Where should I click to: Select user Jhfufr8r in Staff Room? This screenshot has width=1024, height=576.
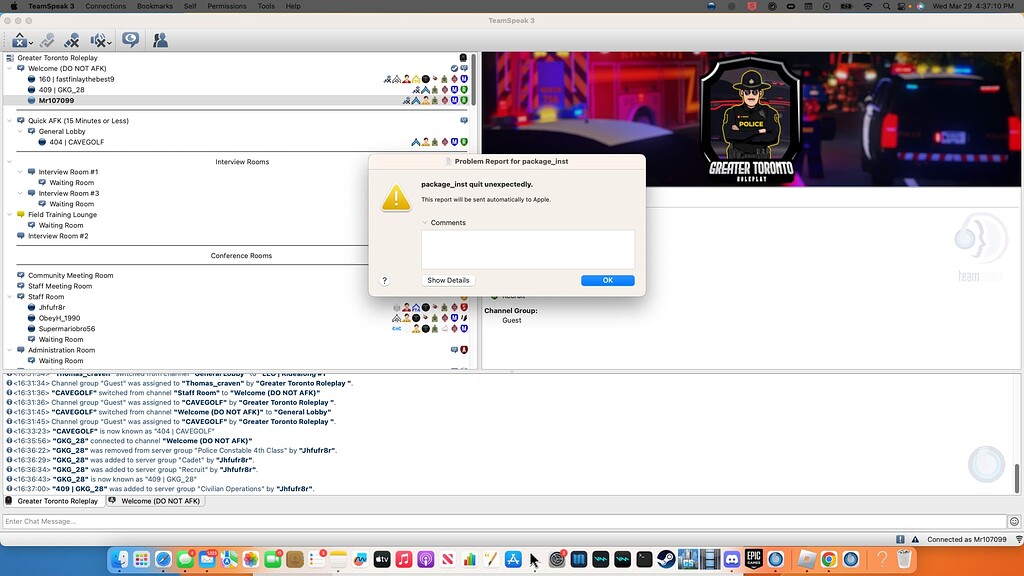pos(52,307)
